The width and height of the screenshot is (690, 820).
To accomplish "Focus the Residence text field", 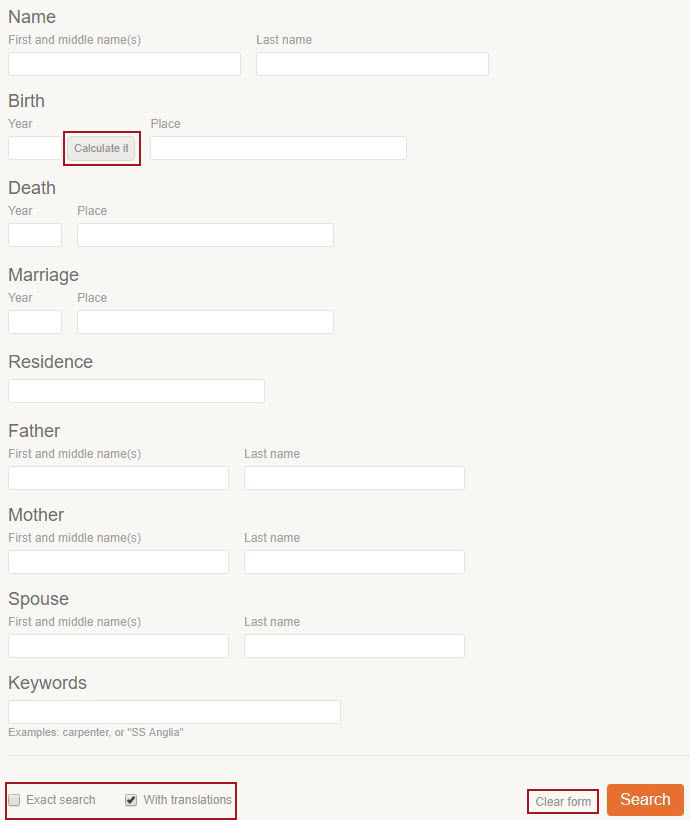I will coord(136,391).
